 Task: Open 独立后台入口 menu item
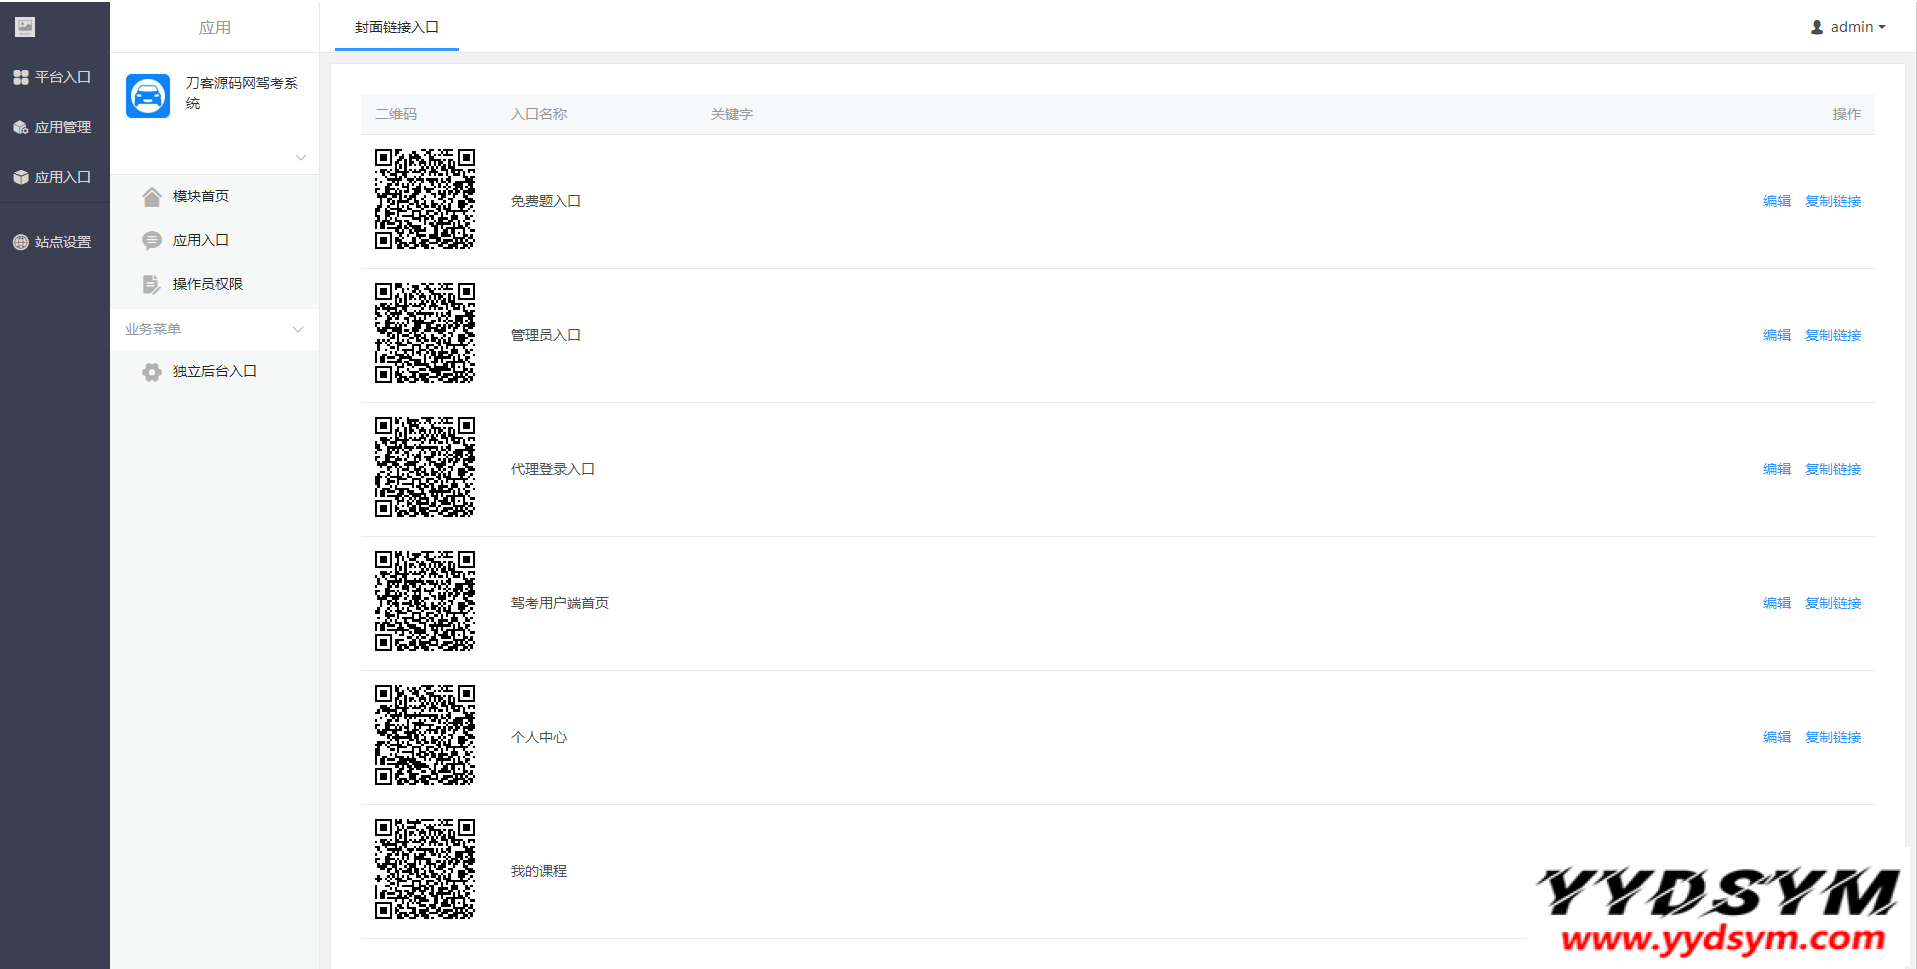[215, 372]
